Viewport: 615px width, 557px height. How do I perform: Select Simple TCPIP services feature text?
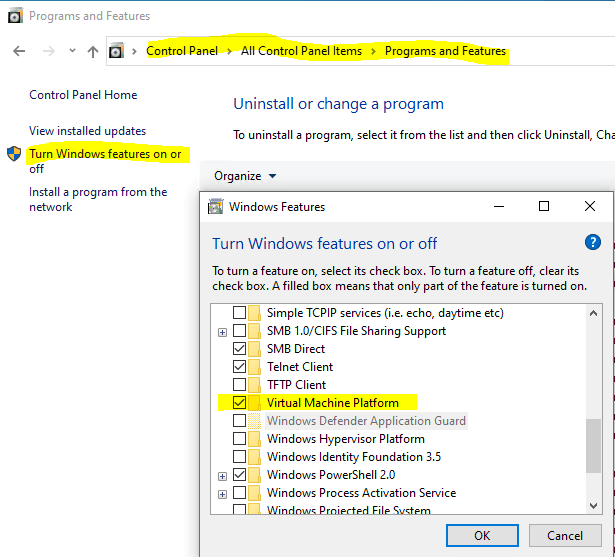click(x=385, y=313)
